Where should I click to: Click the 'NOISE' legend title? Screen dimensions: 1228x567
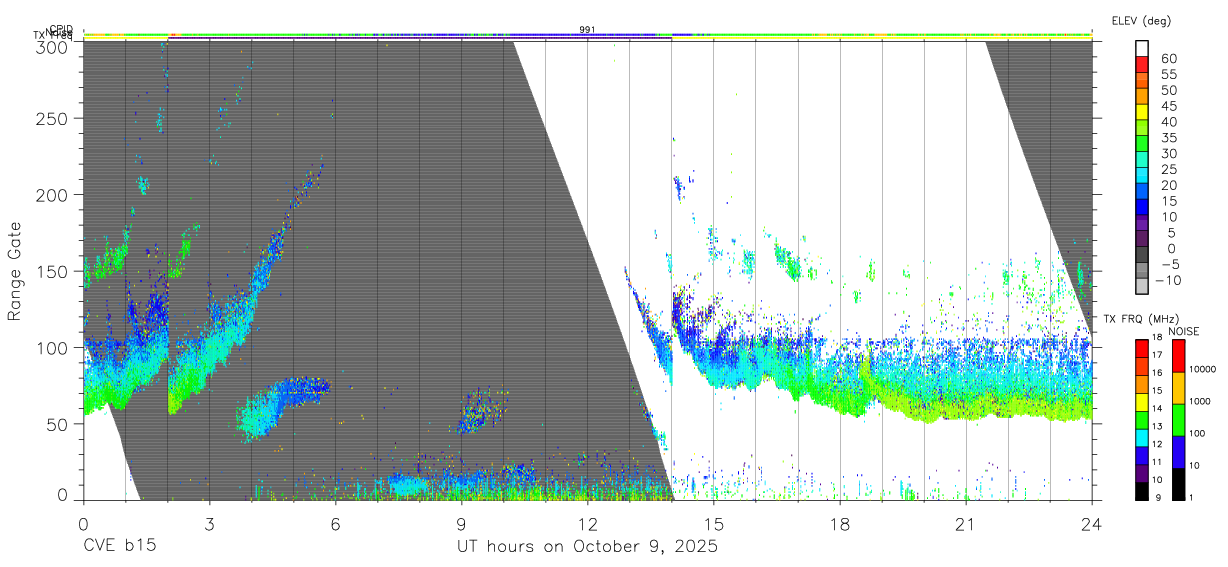[x=1184, y=331]
